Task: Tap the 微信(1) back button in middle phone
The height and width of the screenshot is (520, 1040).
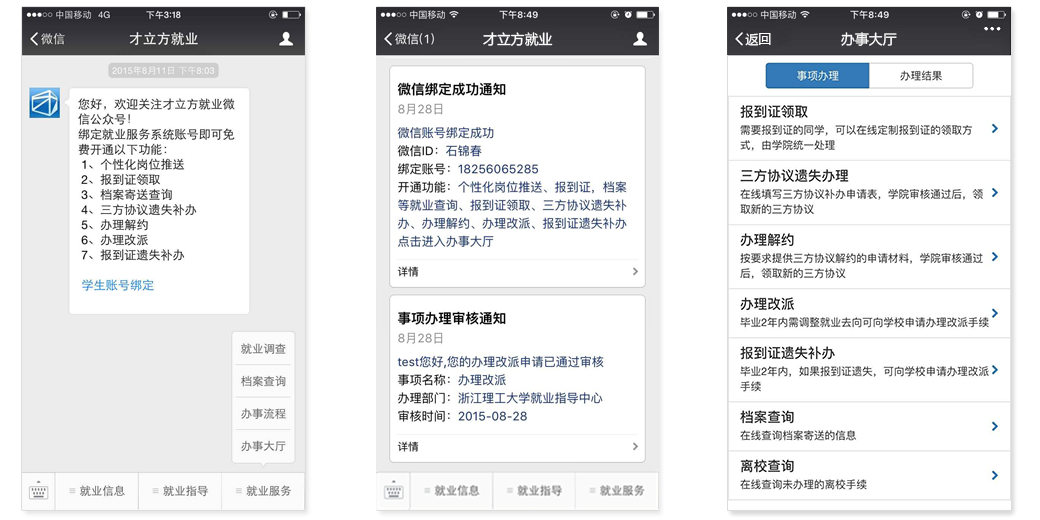Action: point(409,39)
